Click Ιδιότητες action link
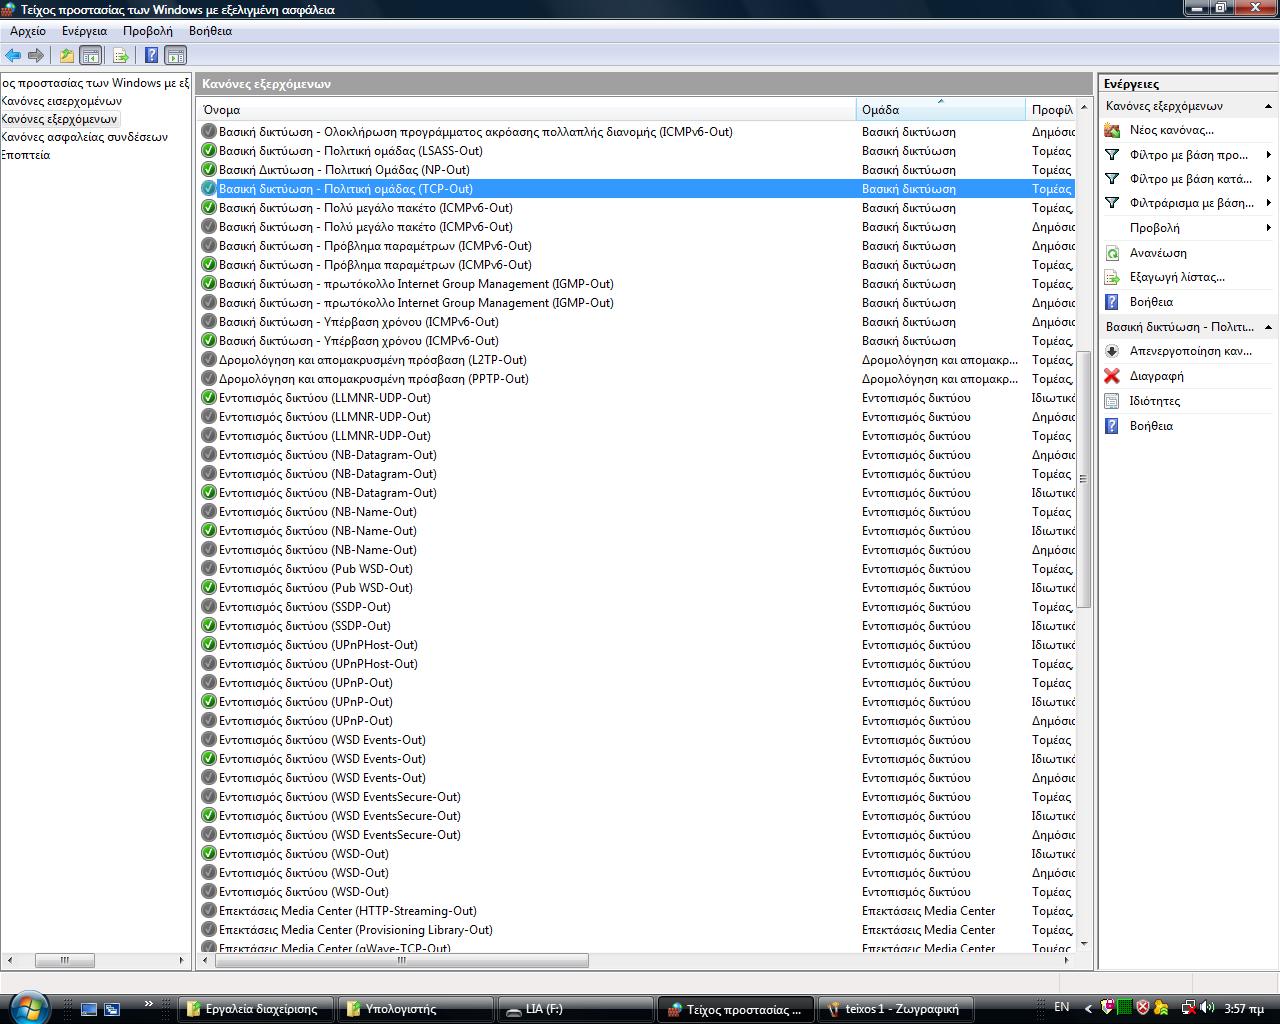1280x1024 pixels. 1155,401
